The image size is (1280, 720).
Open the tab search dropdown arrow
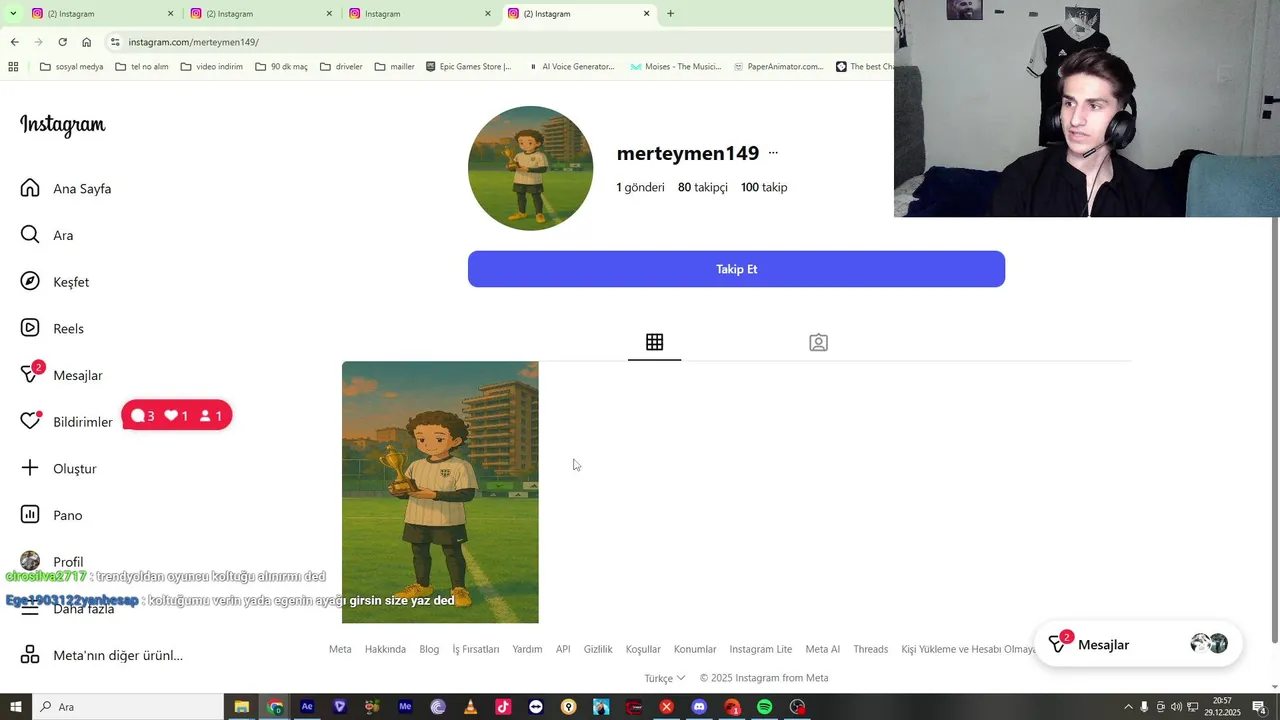pyautogui.click(x=13, y=13)
